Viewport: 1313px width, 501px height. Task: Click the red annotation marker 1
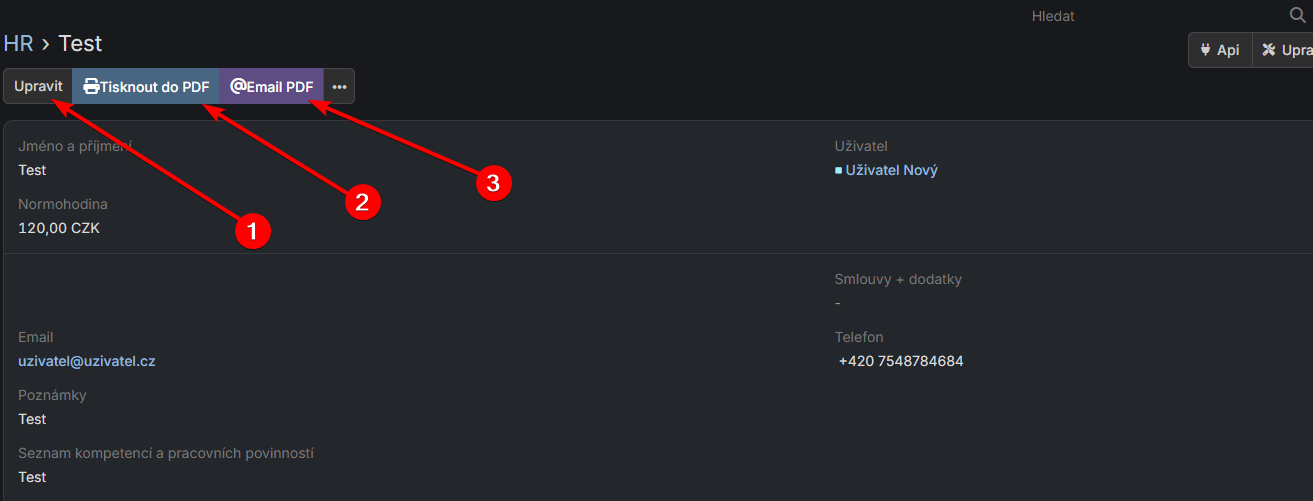pos(252,232)
